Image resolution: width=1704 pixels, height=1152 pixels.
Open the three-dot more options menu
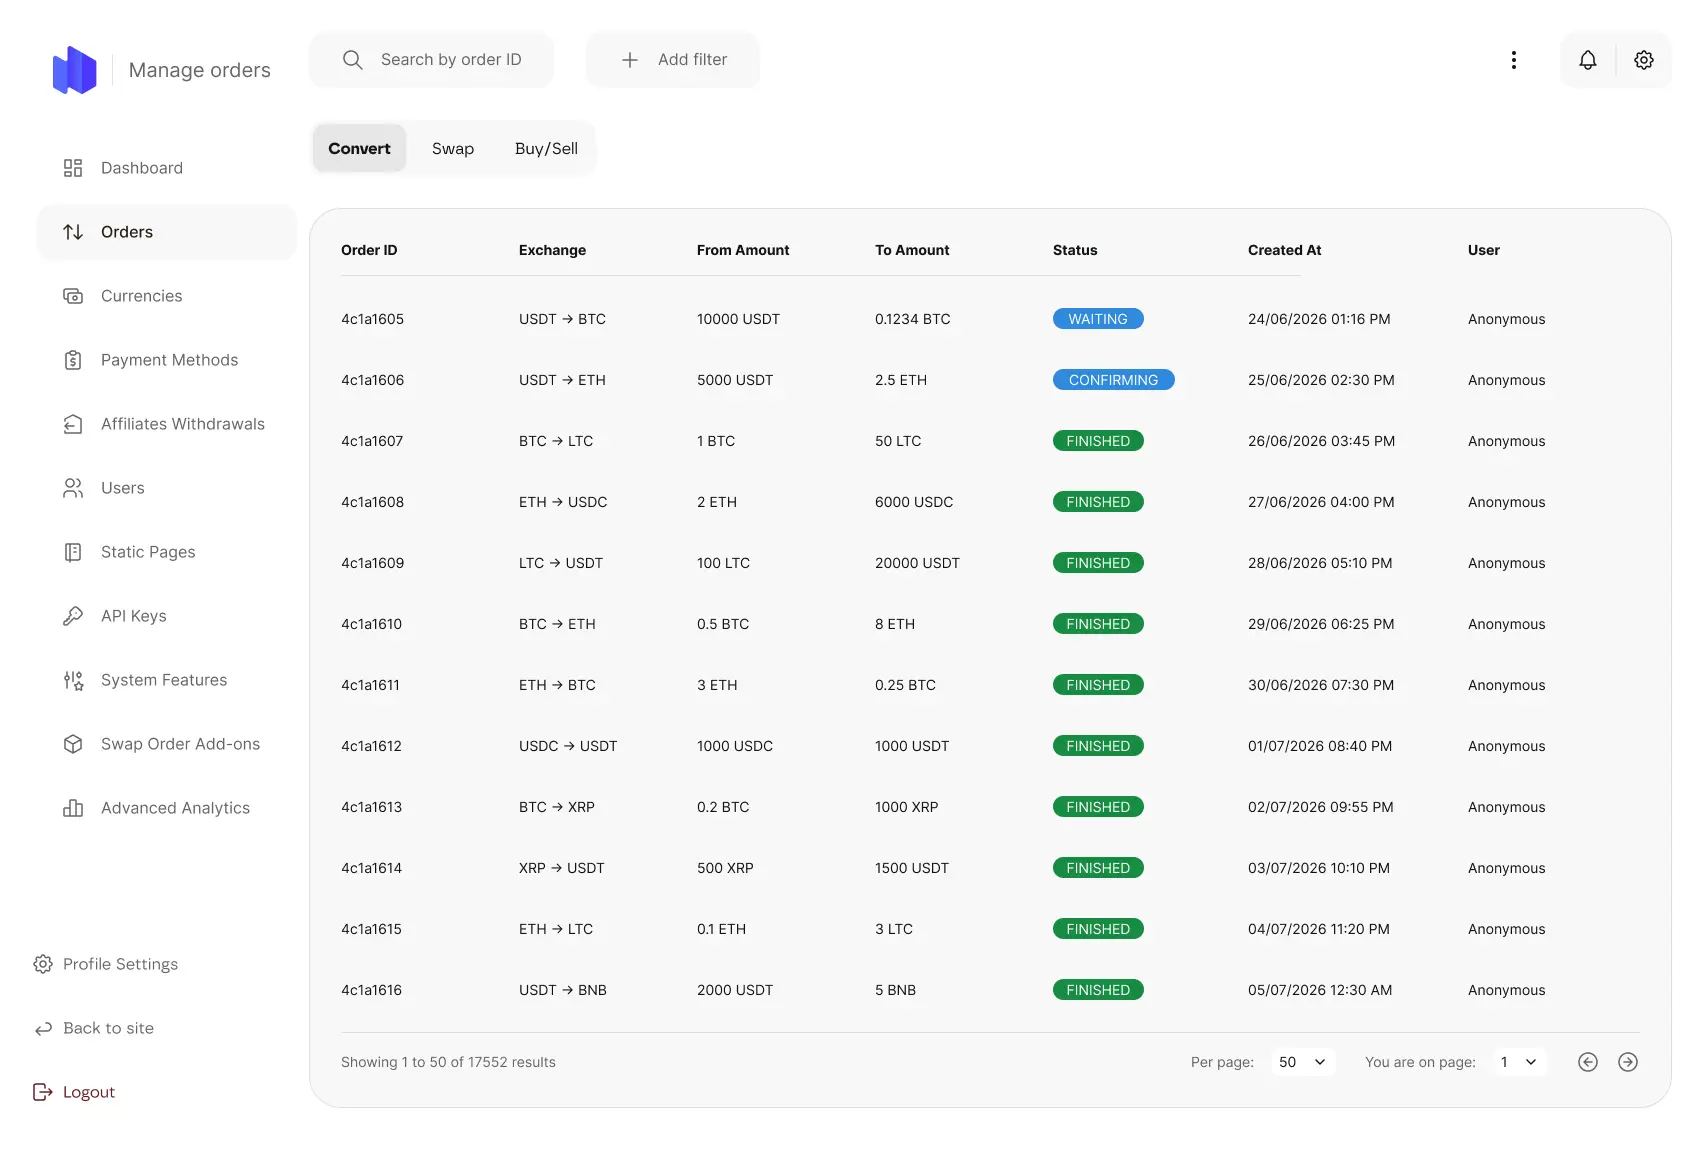point(1514,60)
